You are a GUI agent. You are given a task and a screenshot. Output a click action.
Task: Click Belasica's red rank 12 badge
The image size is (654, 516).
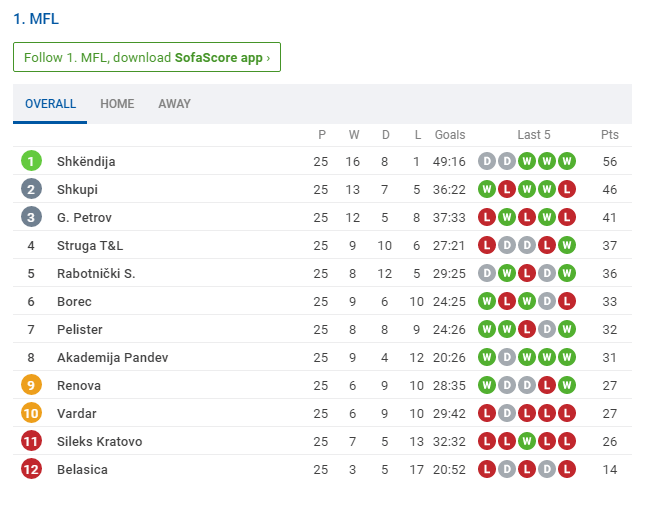[x=31, y=469]
